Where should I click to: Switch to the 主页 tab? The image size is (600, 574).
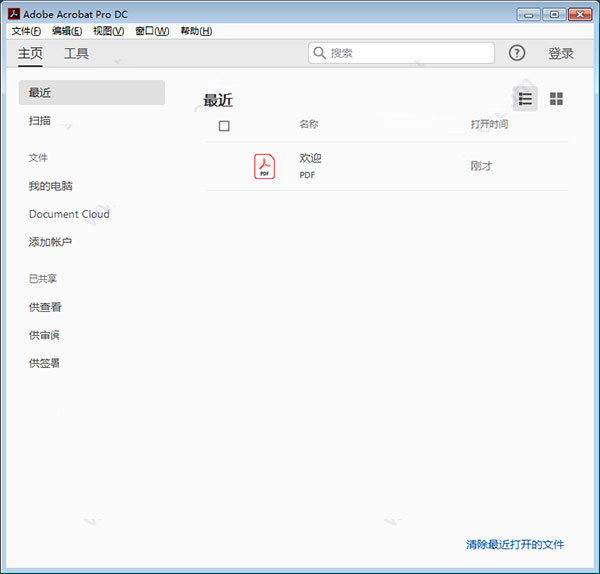point(30,53)
